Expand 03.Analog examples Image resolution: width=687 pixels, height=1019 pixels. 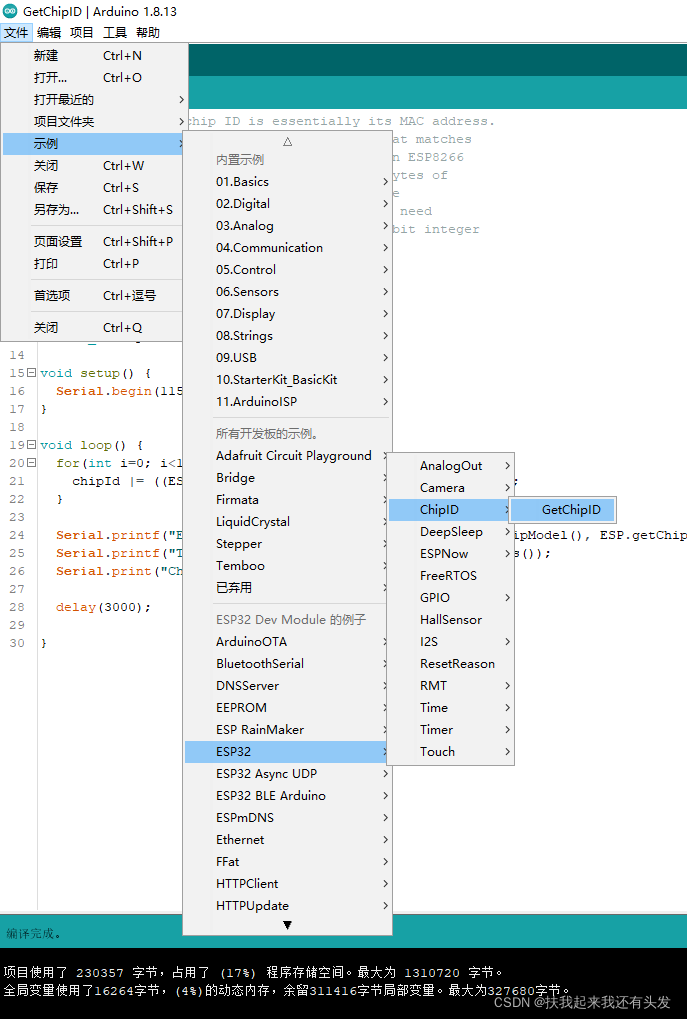click(x=287, y=226)
